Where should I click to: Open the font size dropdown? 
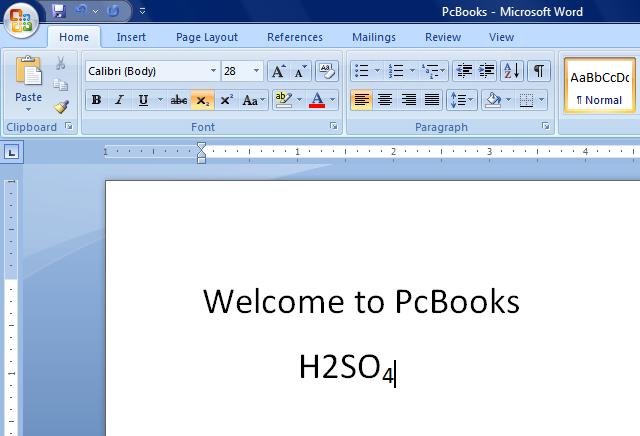tap(256, 71)
